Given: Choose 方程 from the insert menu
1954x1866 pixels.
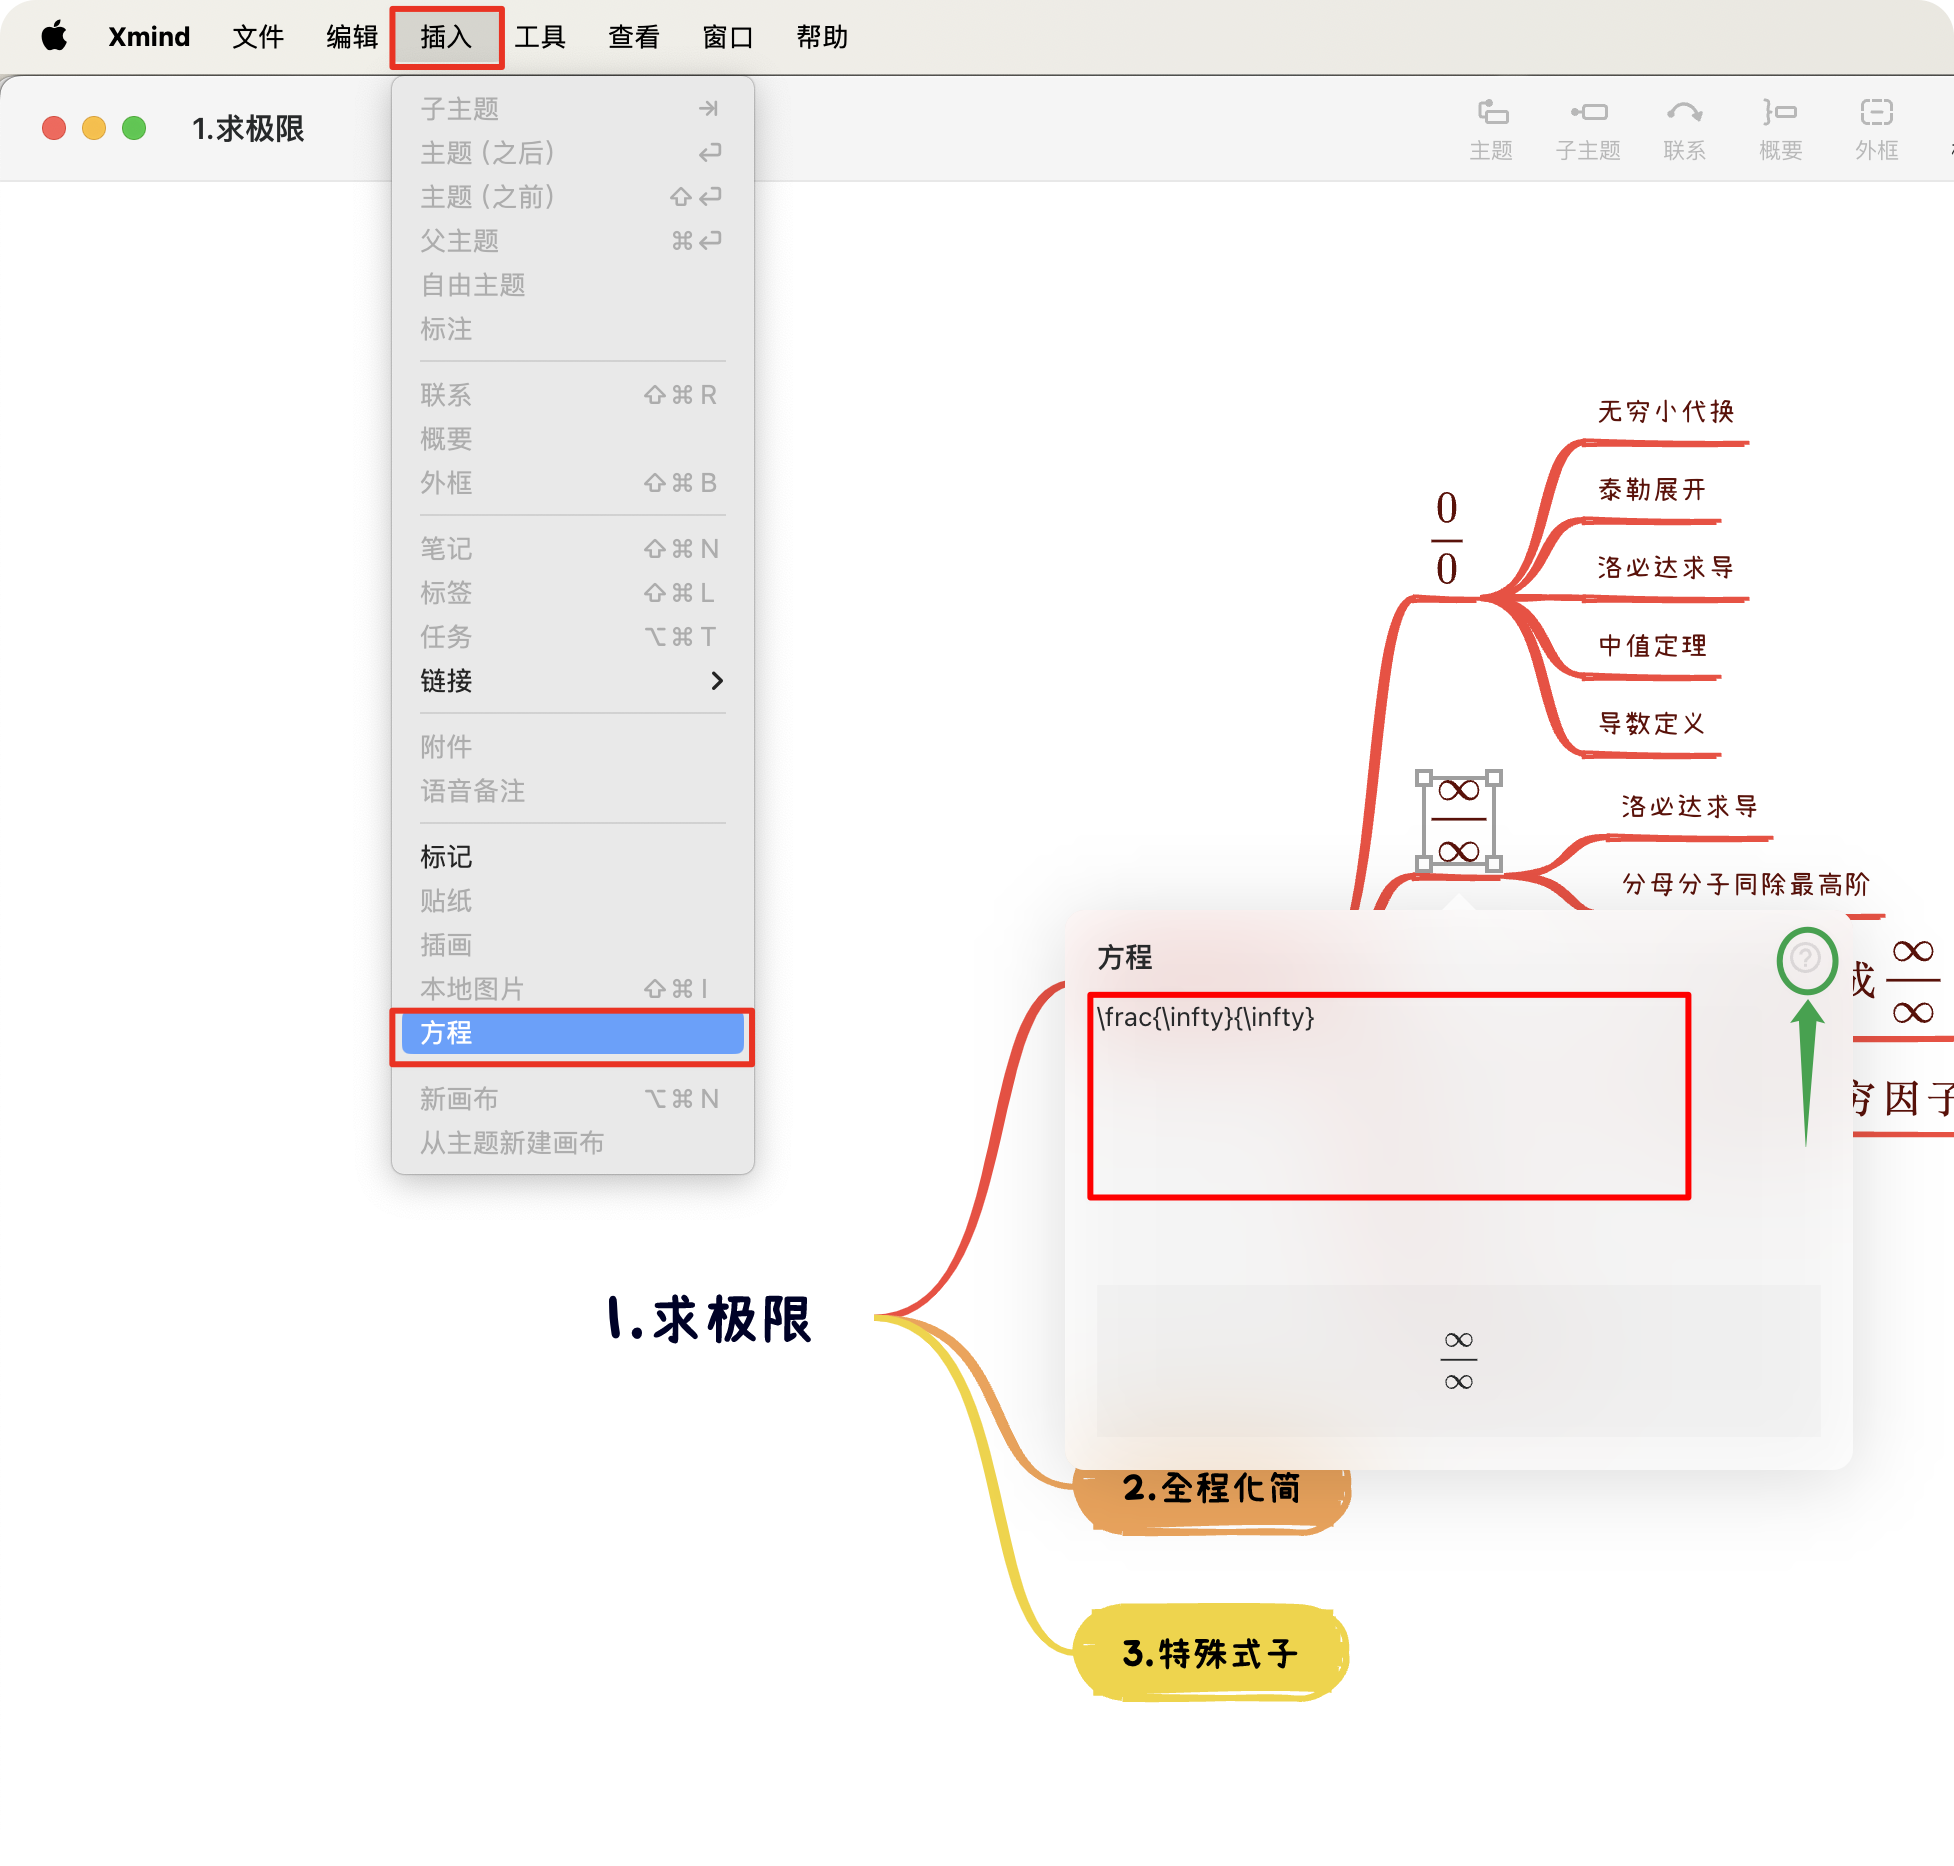Looking at the screenshot, I should tap(572, 1033).
